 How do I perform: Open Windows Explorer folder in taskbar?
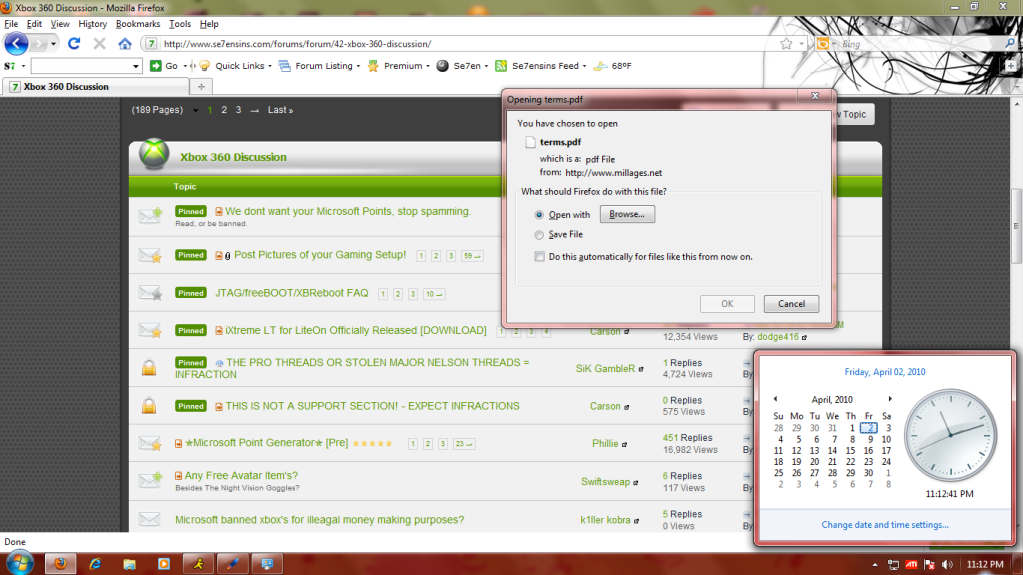click(129, 564)
